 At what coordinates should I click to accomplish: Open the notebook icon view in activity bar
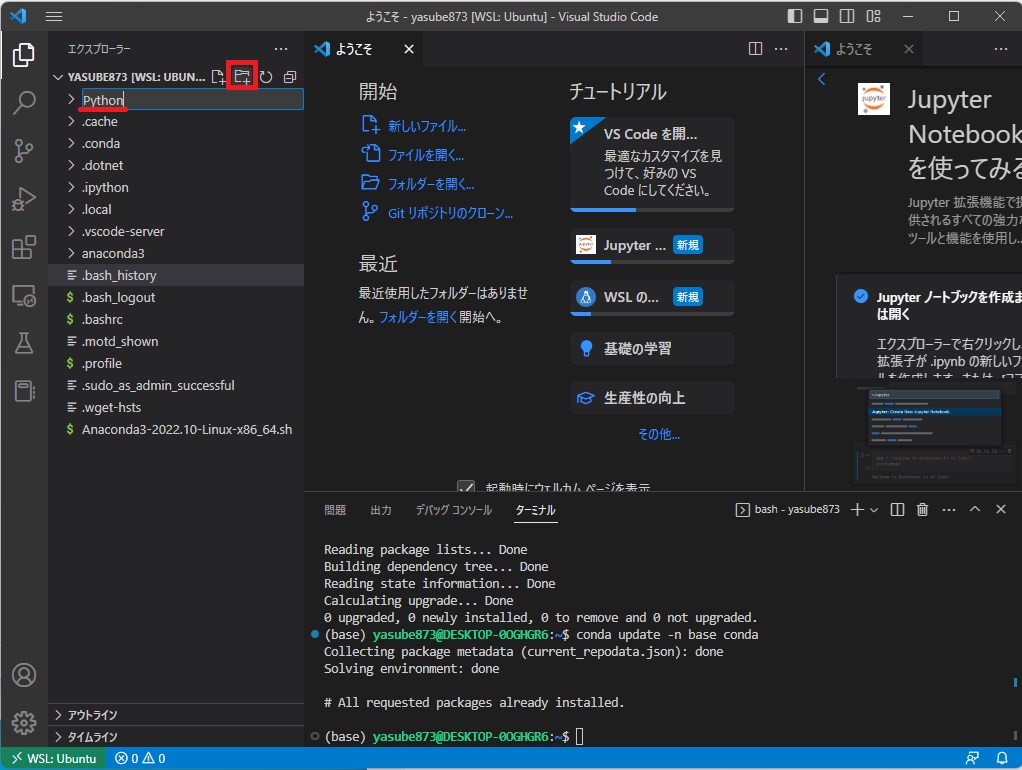(23, 391)
